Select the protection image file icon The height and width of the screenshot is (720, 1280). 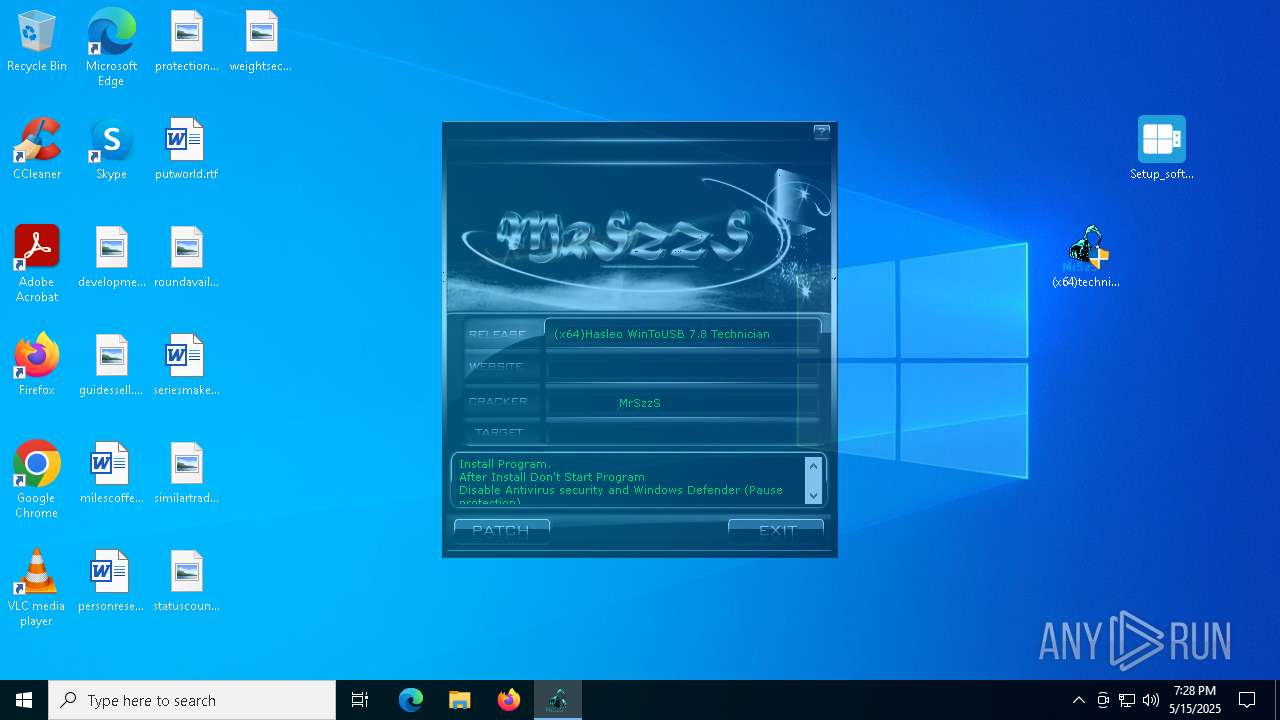click(187, 42)
